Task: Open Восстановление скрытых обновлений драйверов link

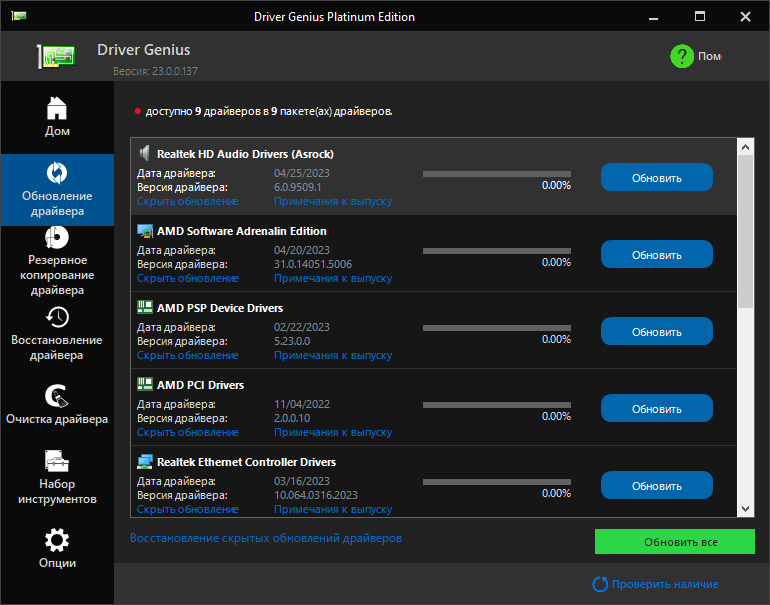Action: pyautogui.click(x=266, y=538)
